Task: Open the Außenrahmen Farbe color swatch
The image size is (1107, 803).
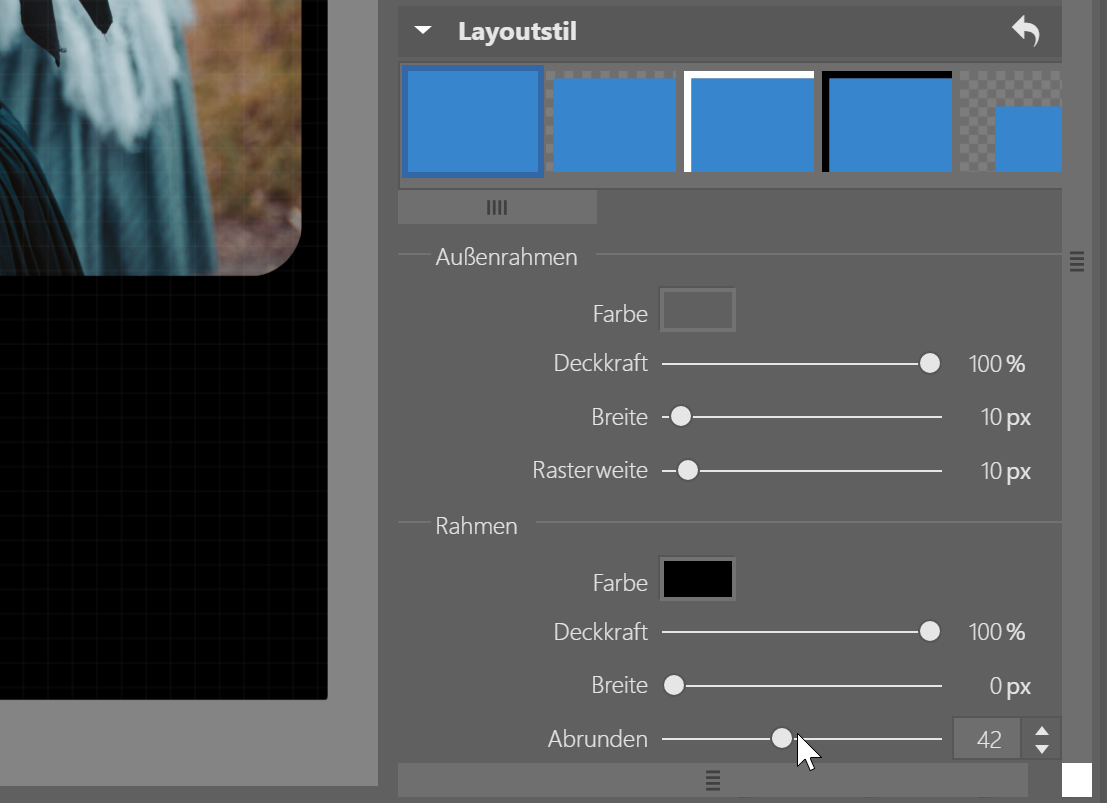Action: [698, 310]
